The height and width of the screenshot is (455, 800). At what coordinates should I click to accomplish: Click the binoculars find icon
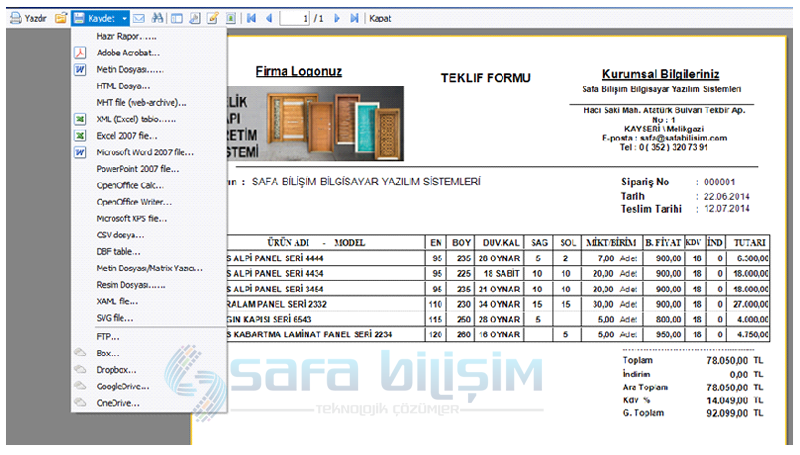point(158,18)
